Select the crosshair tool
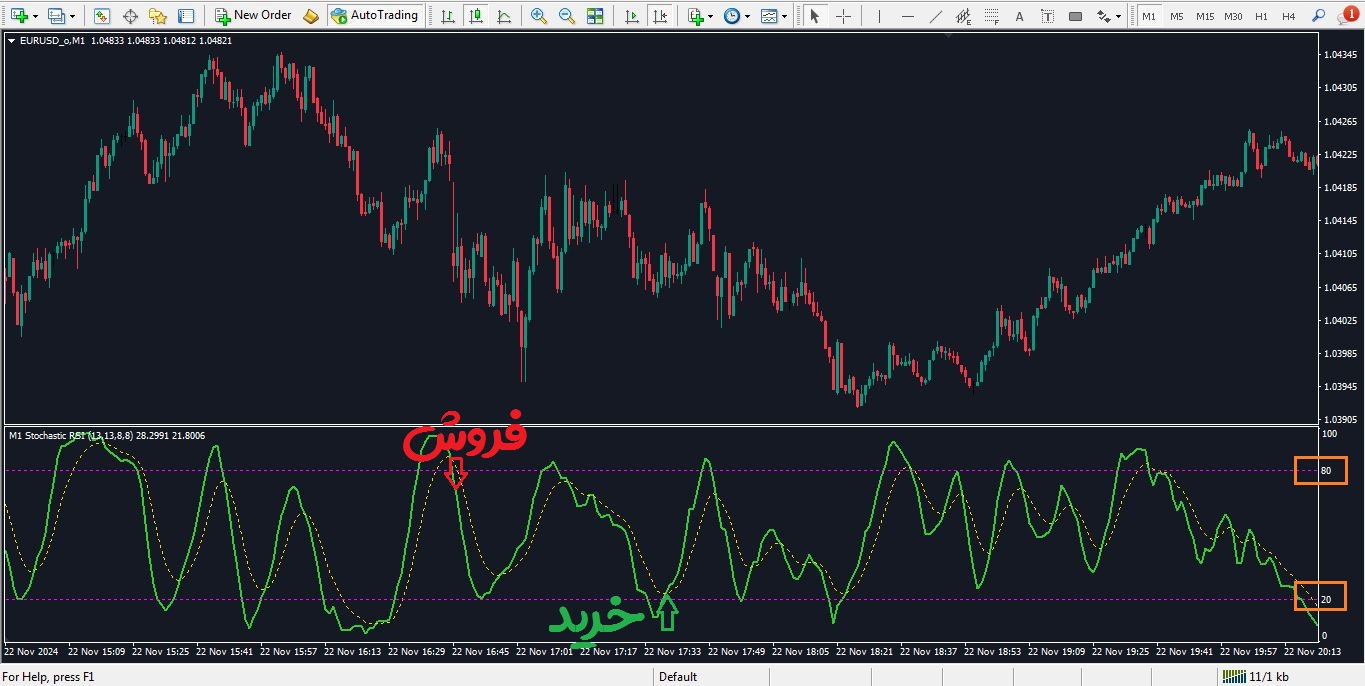Image resolution: width=1365 pixels, height=686 pixels. (843, 16)
